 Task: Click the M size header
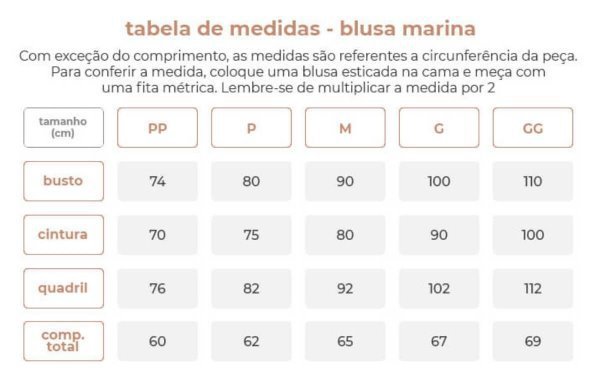click(x=345, y=127)
